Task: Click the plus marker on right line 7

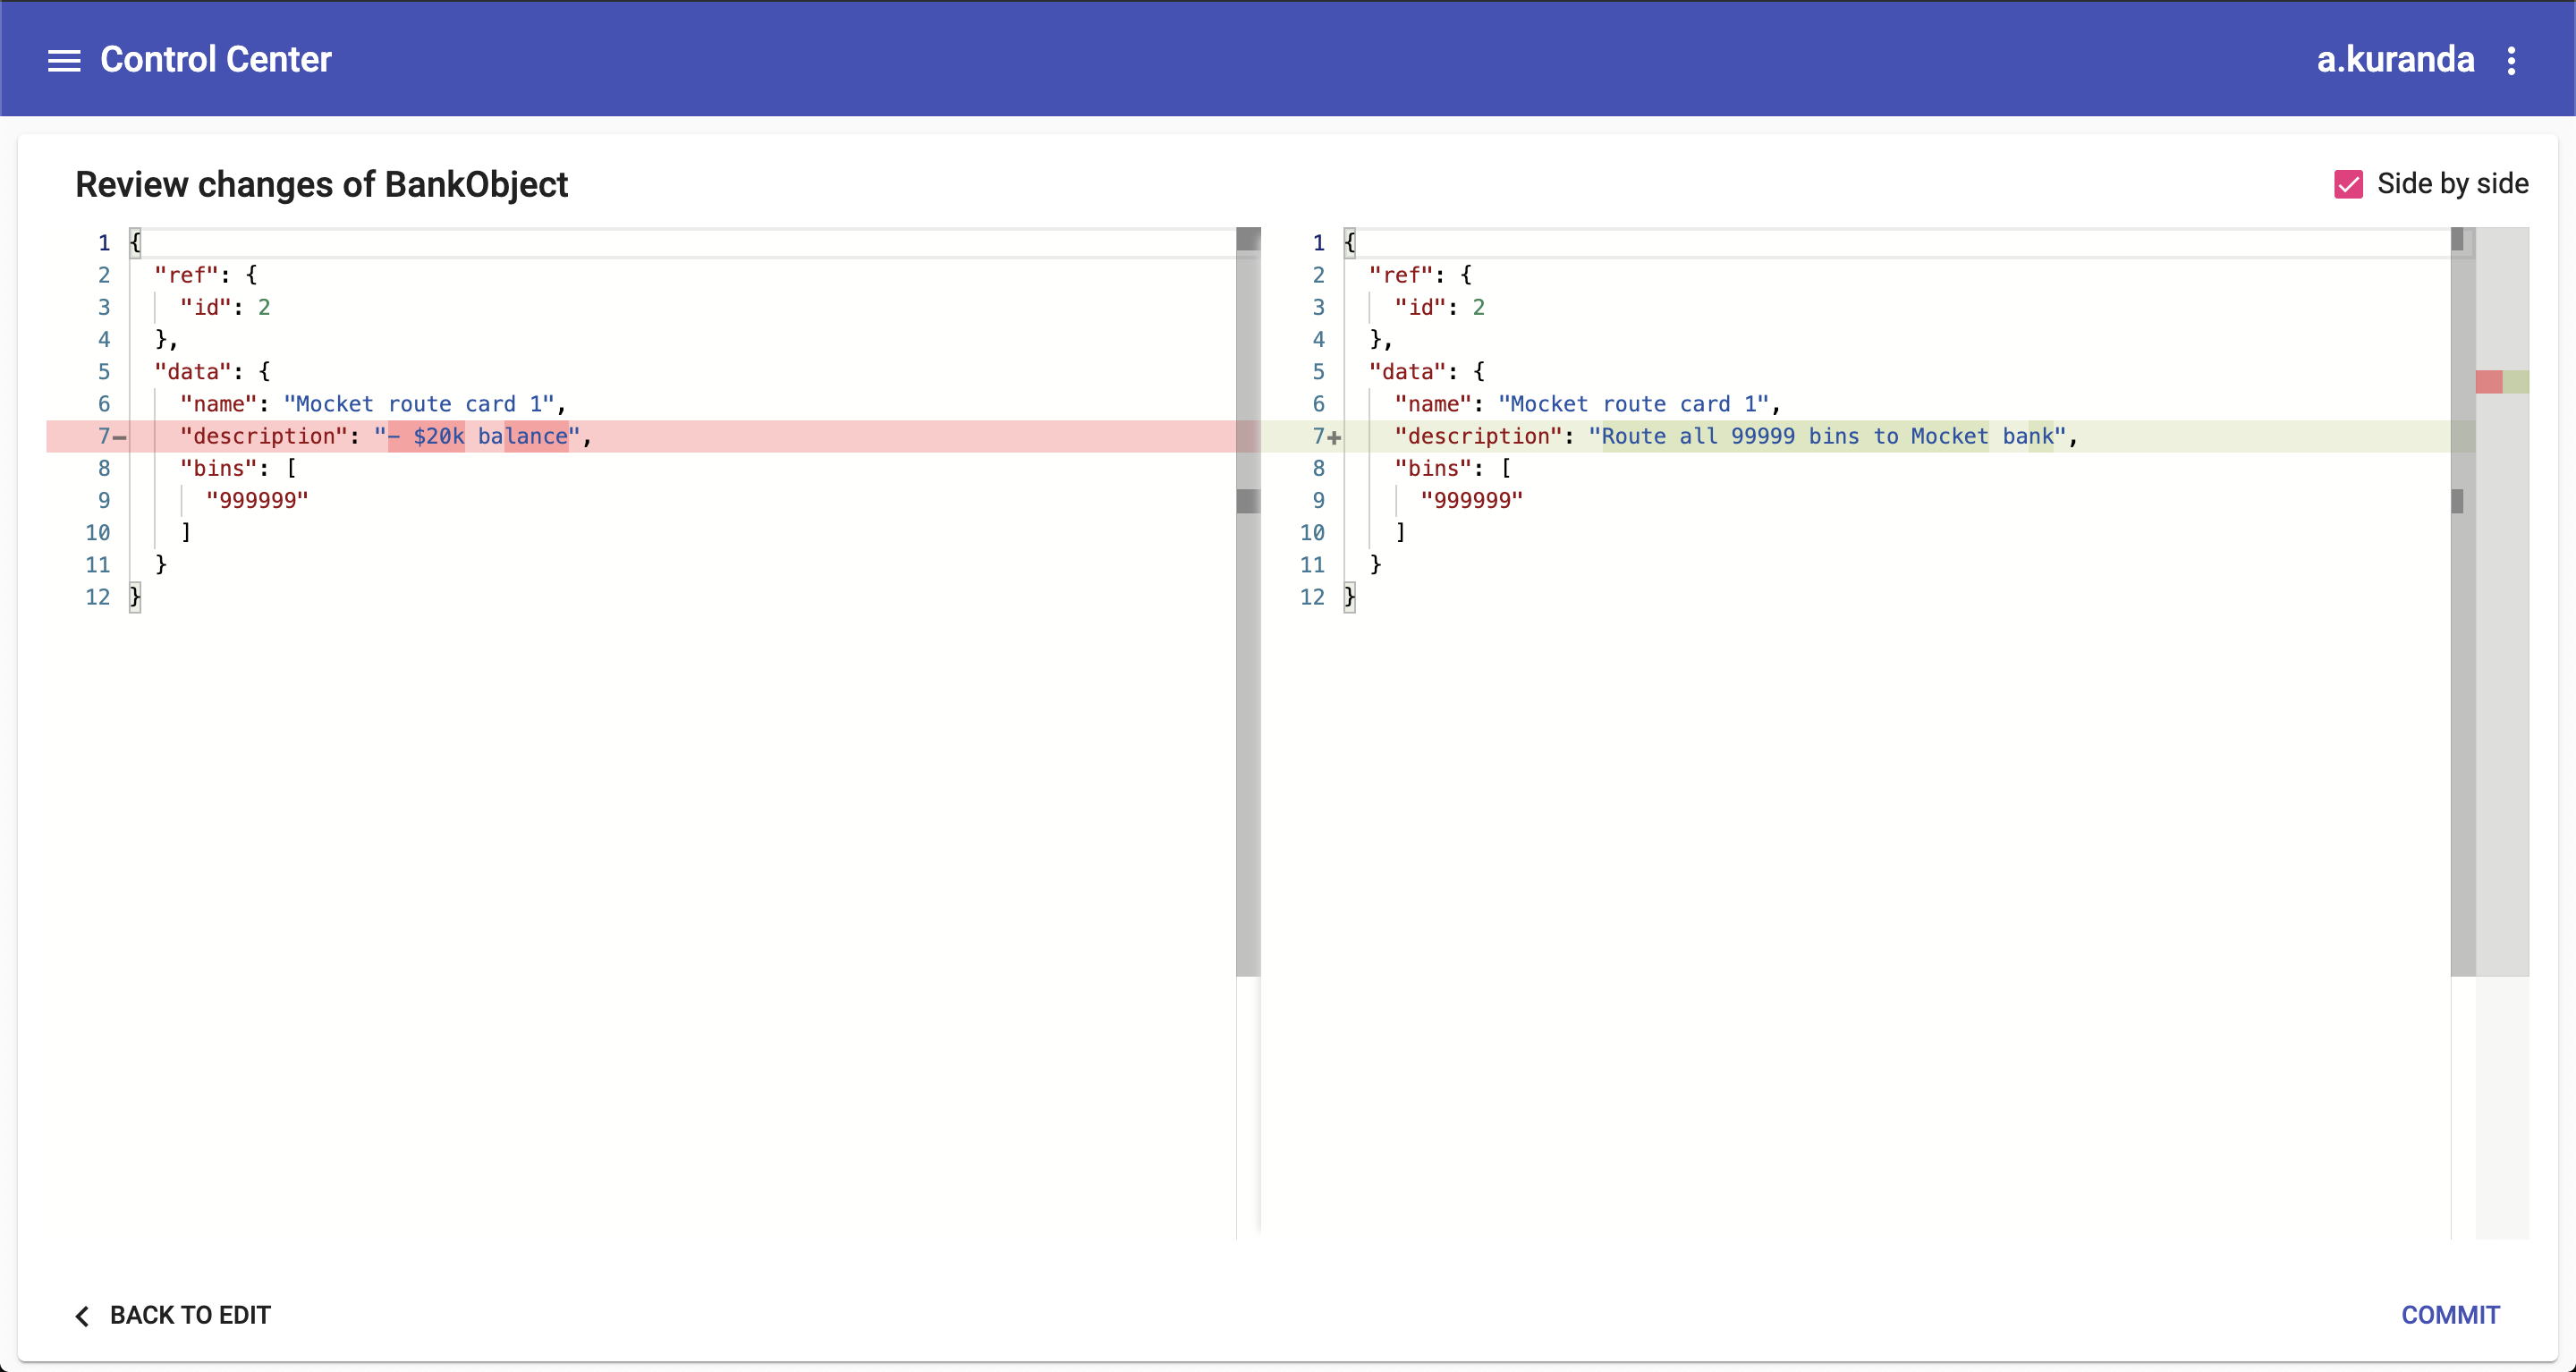Action: point(1334,437)
